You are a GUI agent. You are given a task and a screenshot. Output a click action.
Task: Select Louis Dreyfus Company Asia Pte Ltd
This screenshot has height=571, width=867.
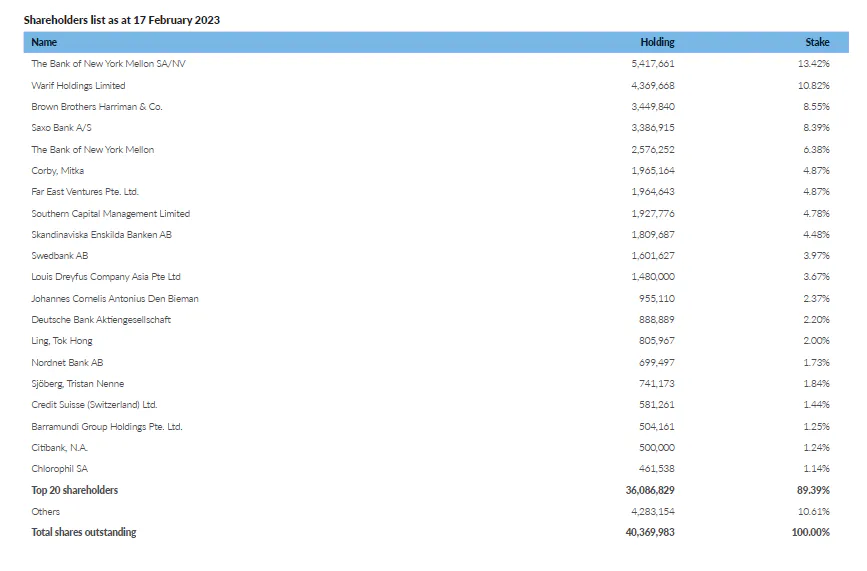(106, 277)
